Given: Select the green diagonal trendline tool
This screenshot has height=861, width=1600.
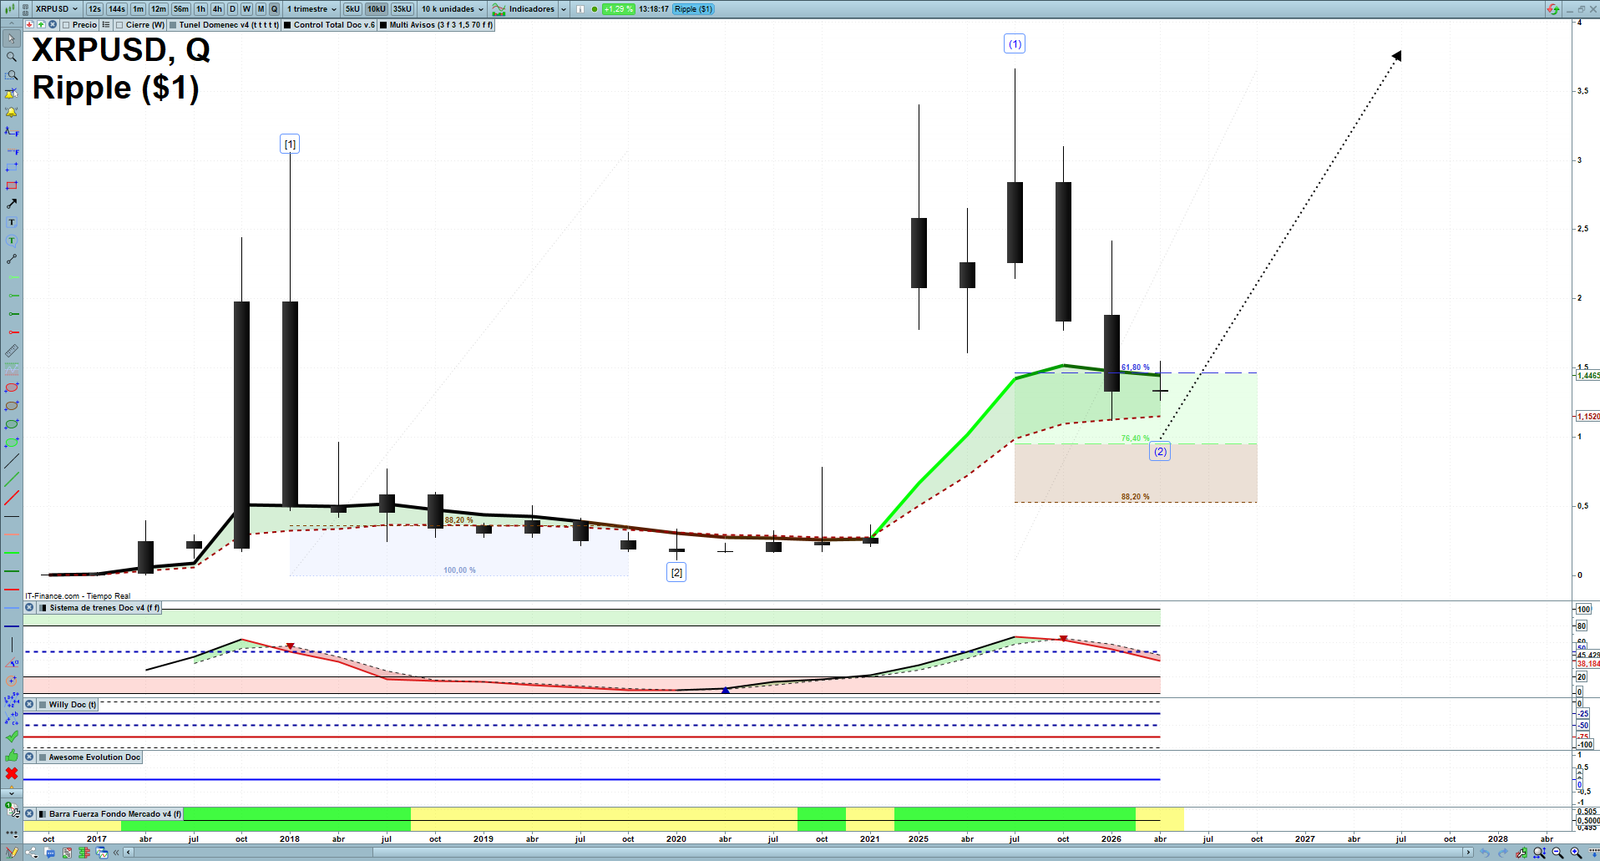Looking at the screenshot, I should [x=11, y=479].
